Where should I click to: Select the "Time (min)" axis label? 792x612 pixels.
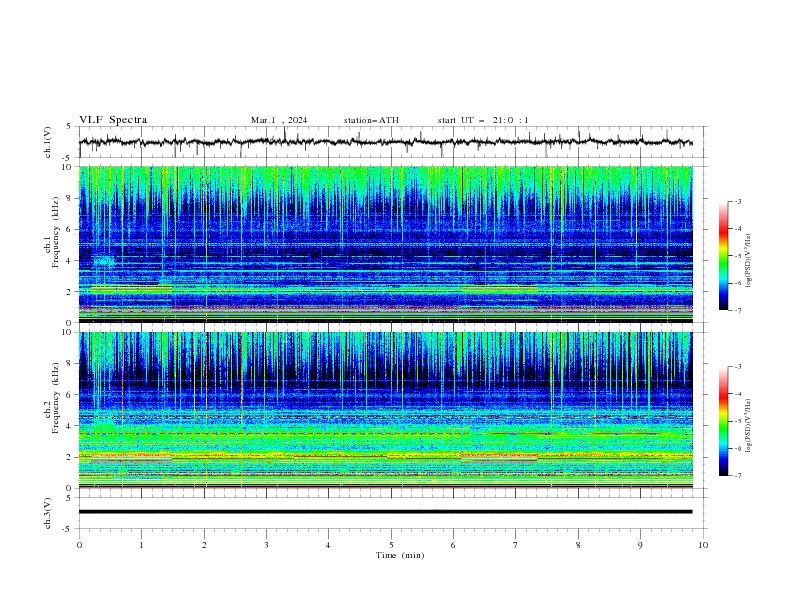point(400,555)
